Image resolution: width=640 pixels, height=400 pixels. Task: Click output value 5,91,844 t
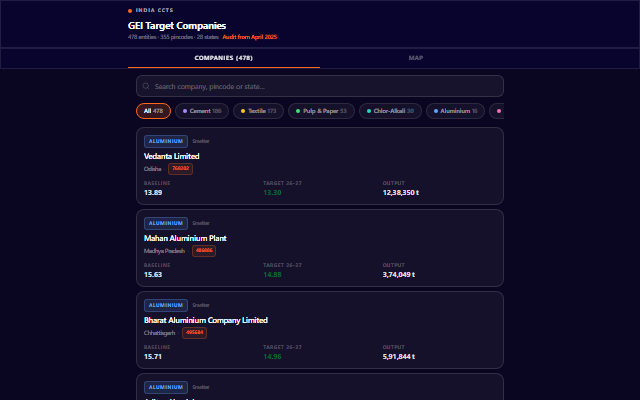pos(398,357)
